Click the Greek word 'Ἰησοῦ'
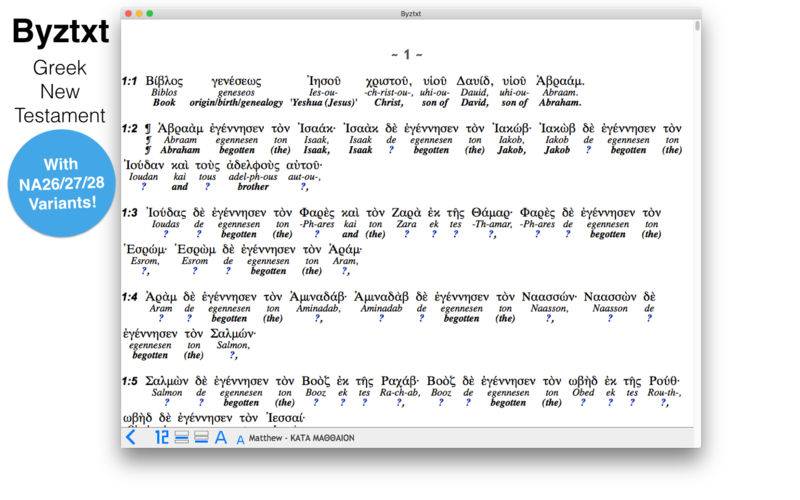 pos(323,81)
